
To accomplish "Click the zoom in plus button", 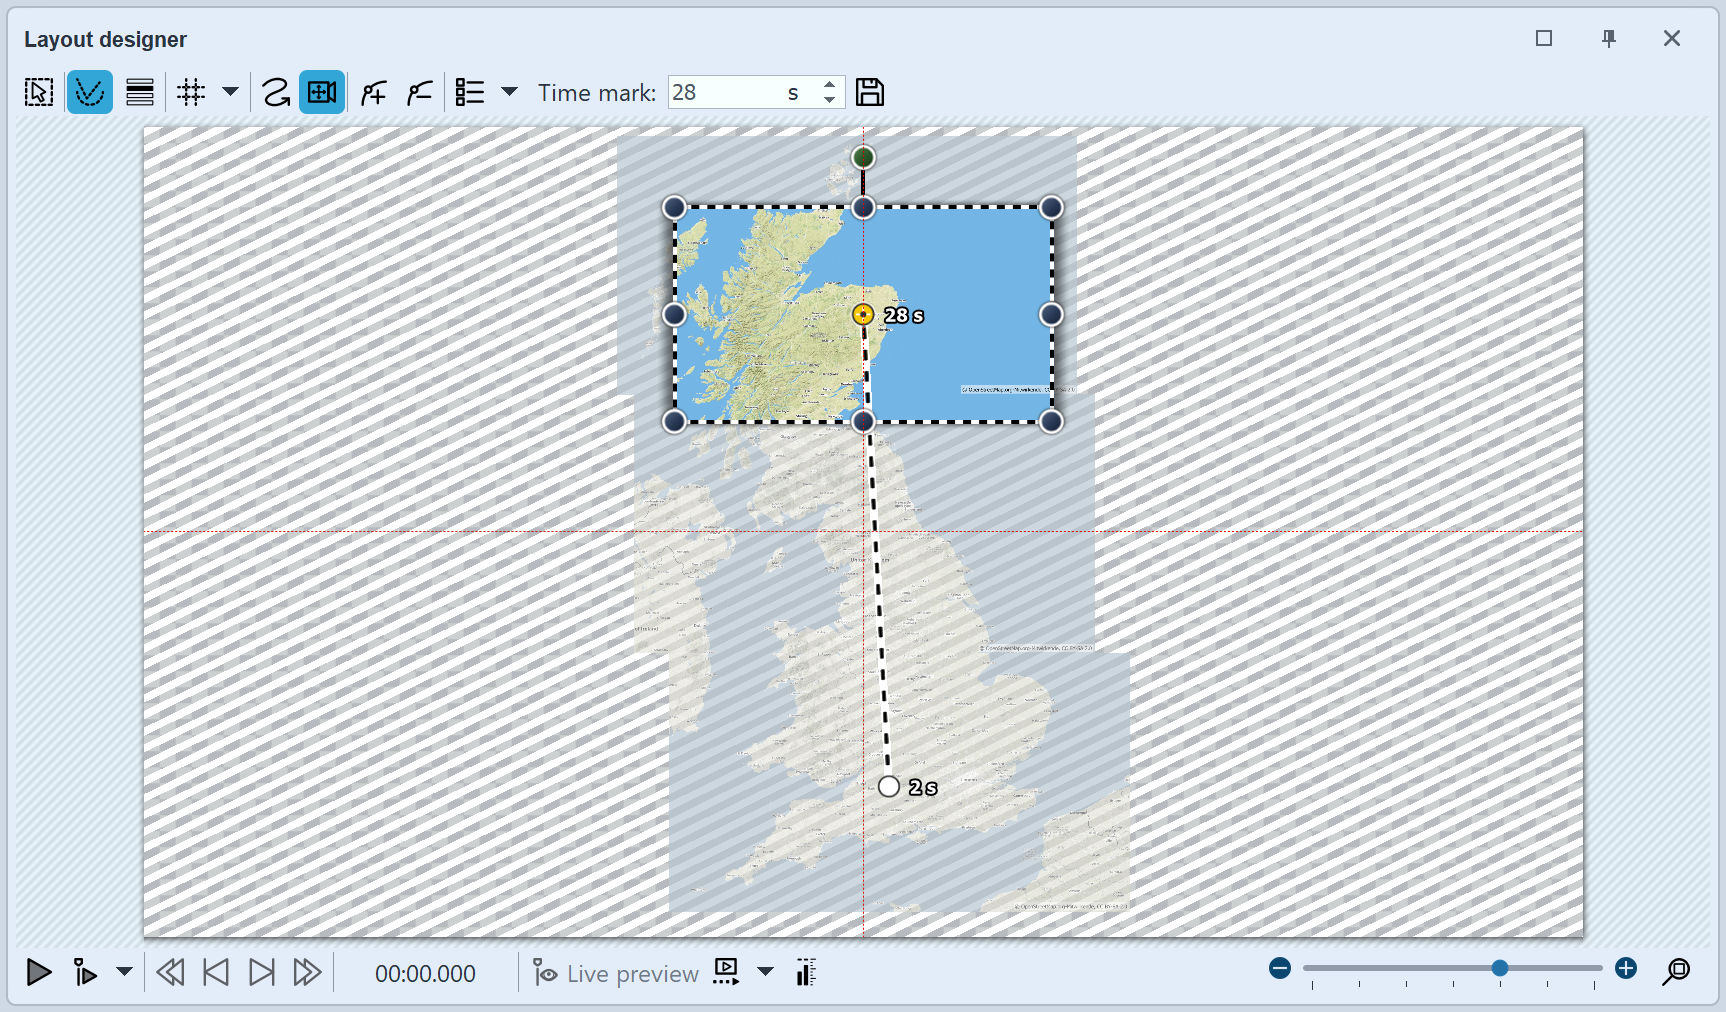I will coord(1626,968).
